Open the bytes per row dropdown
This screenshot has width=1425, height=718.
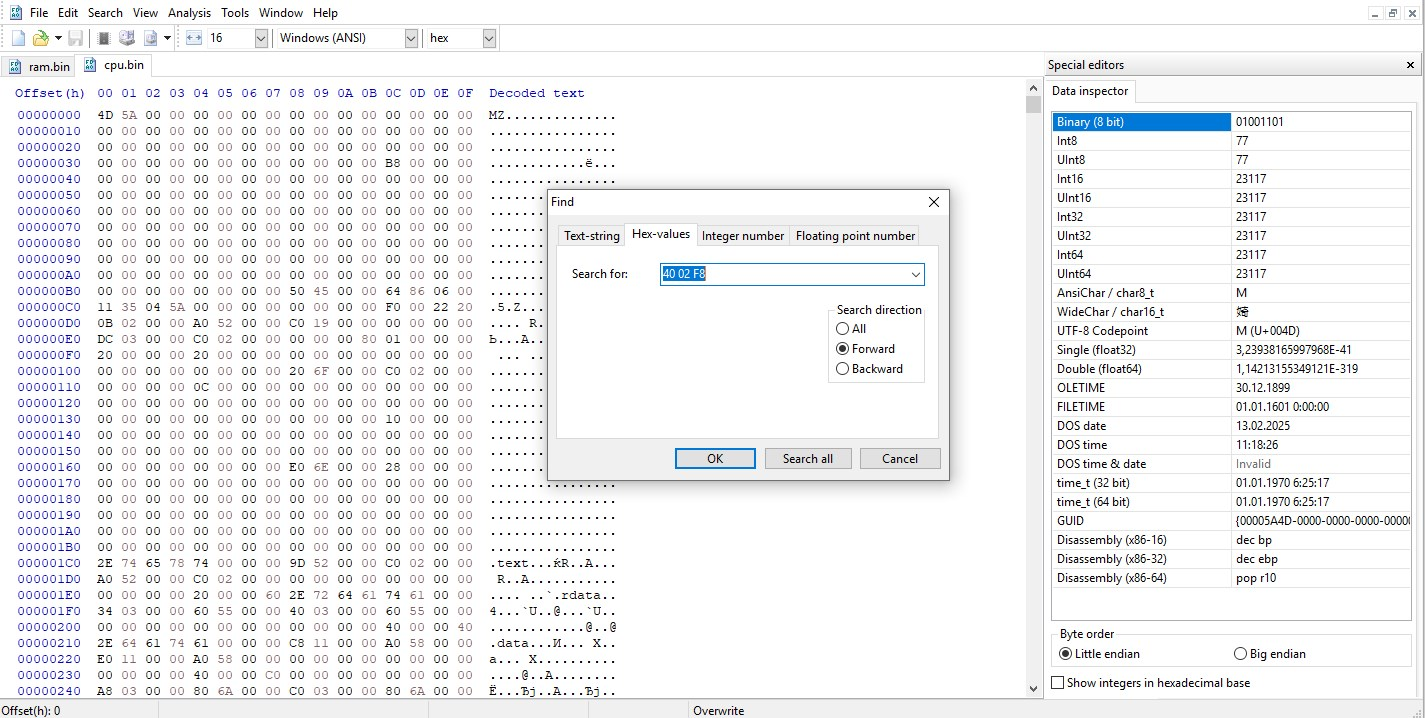[261, 38]
